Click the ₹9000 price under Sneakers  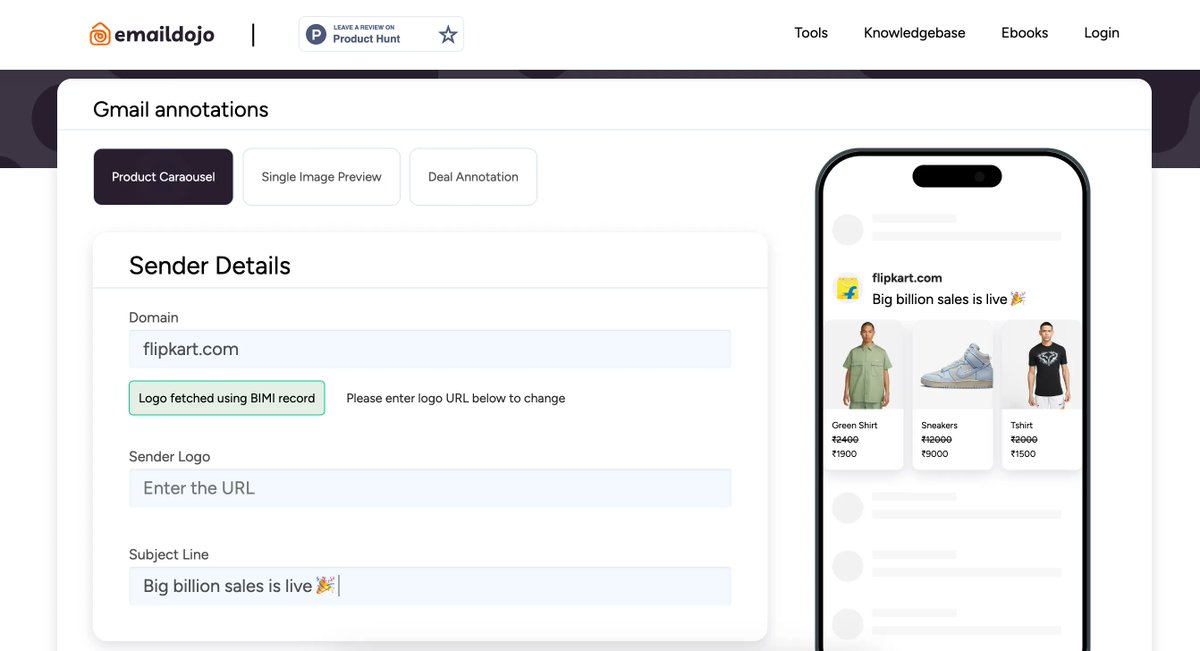[935, 454]
